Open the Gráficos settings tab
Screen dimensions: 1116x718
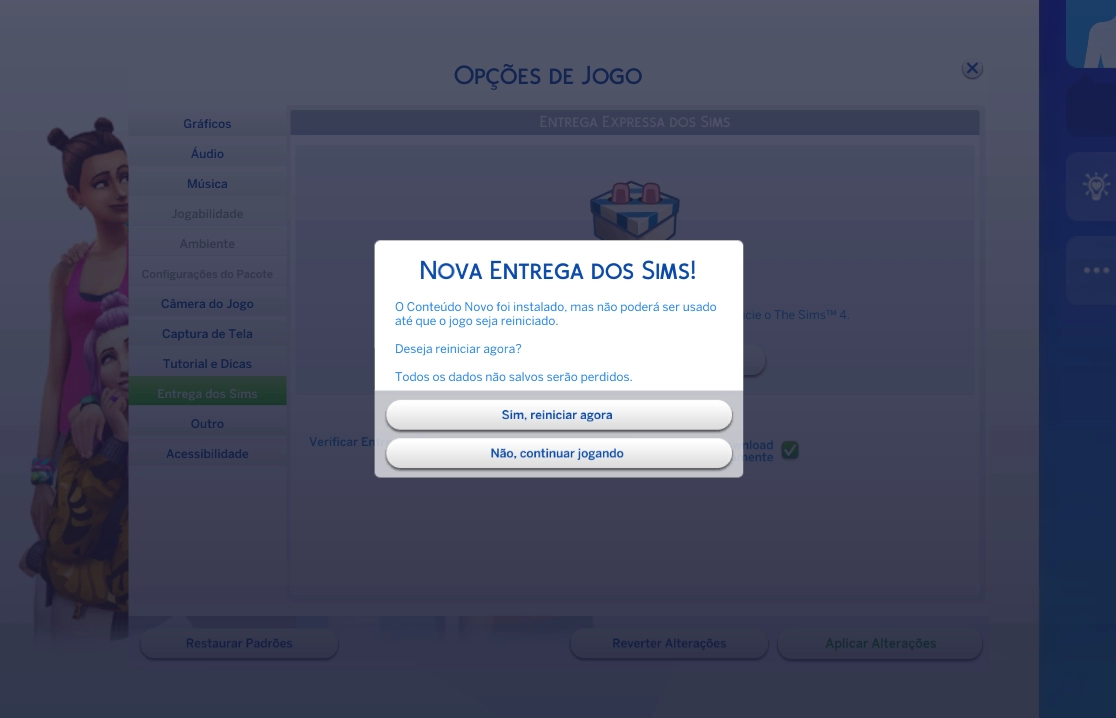coord(207,123)
